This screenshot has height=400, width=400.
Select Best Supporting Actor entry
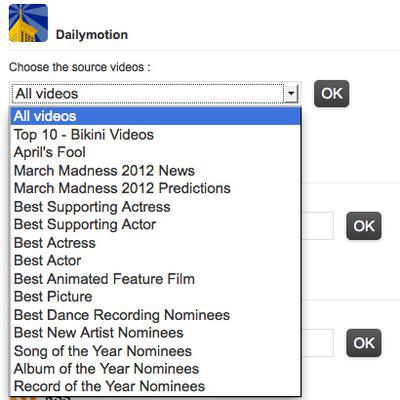point(156,224)
